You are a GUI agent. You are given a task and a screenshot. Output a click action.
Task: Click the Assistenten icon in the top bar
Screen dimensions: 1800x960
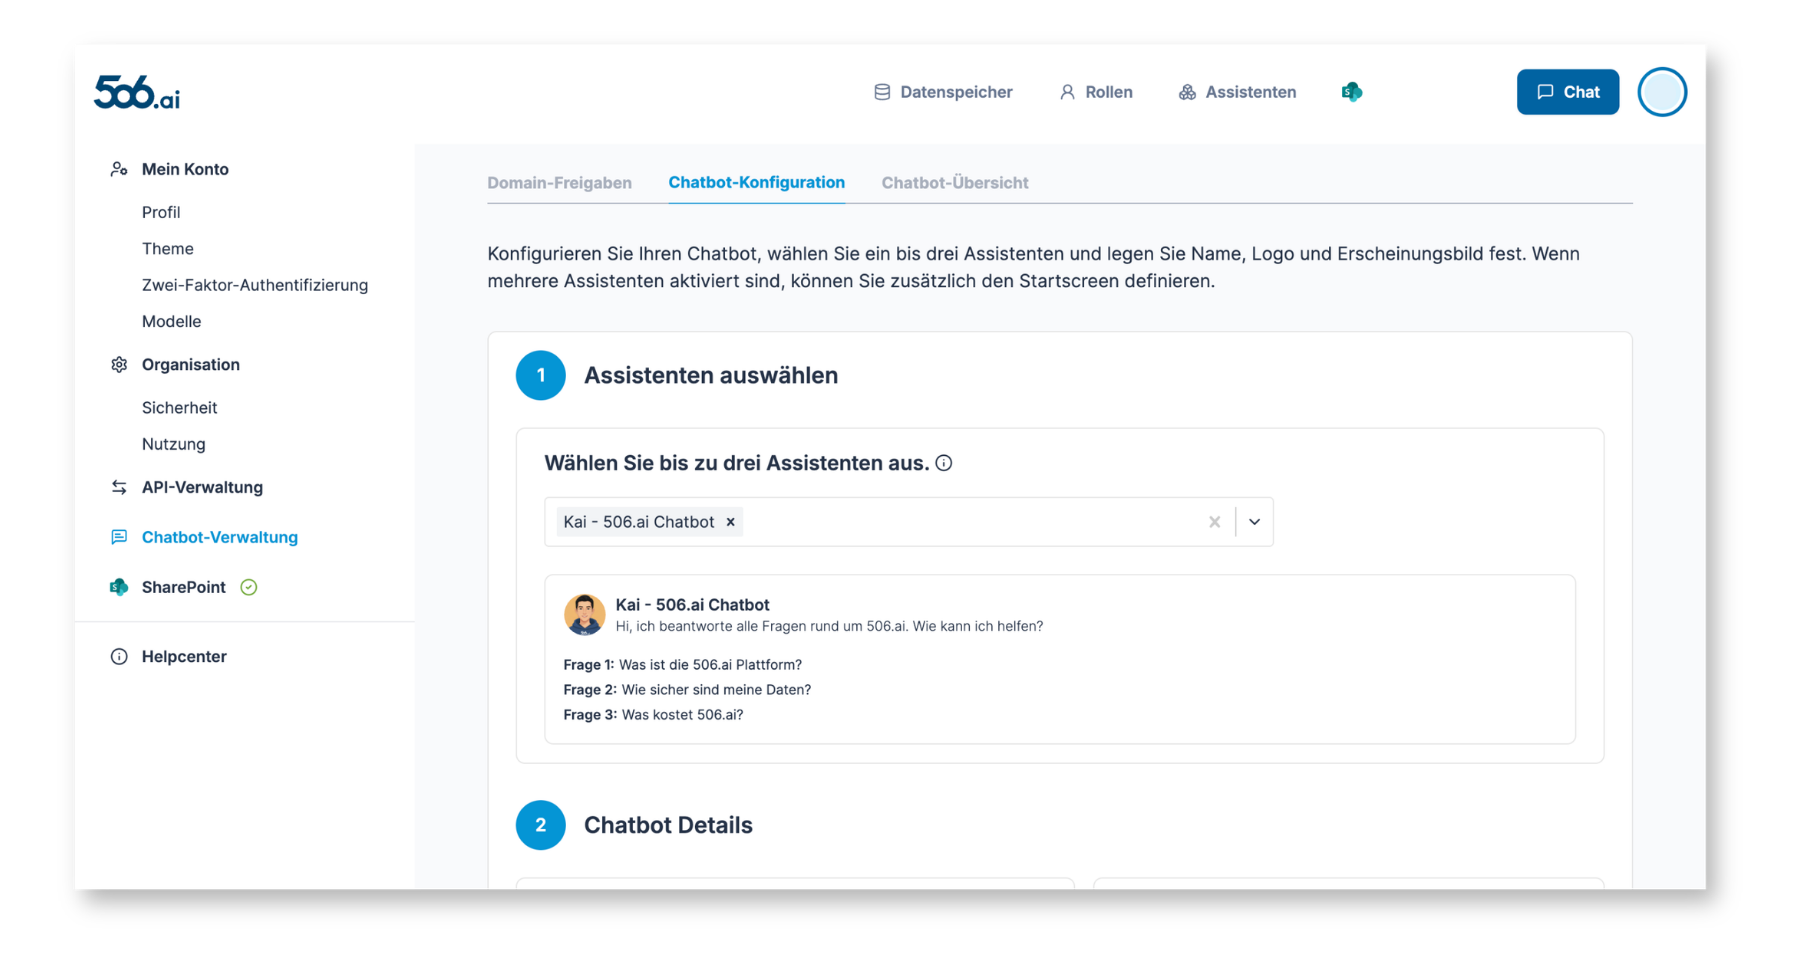[1187, 92]
